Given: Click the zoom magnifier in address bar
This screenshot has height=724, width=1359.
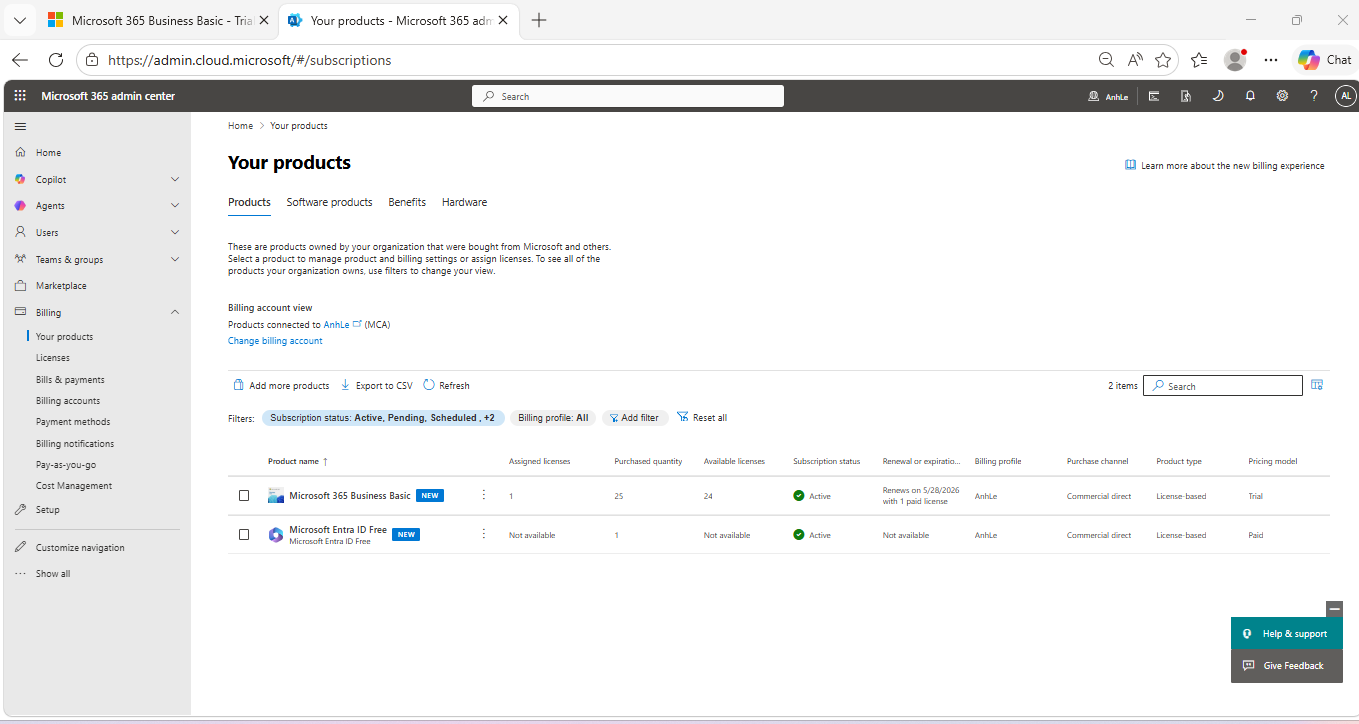Looking at the screenshot, I should tap(1106, 60).
